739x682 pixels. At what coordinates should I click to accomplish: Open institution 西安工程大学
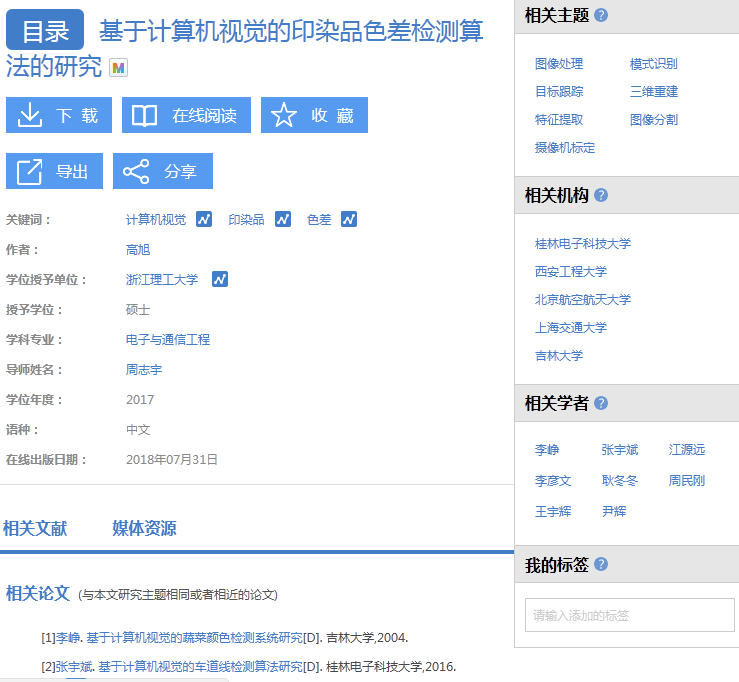click(571, 271)
